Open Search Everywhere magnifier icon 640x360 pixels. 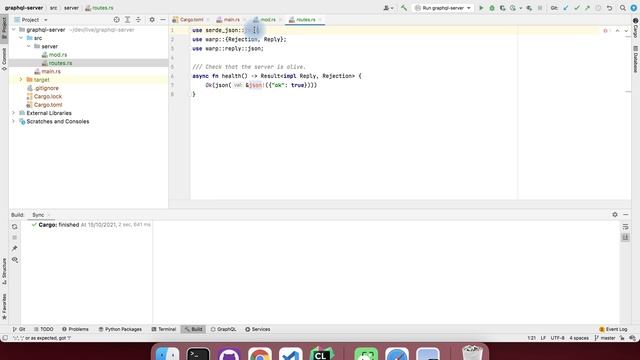[x=623, y=8]
